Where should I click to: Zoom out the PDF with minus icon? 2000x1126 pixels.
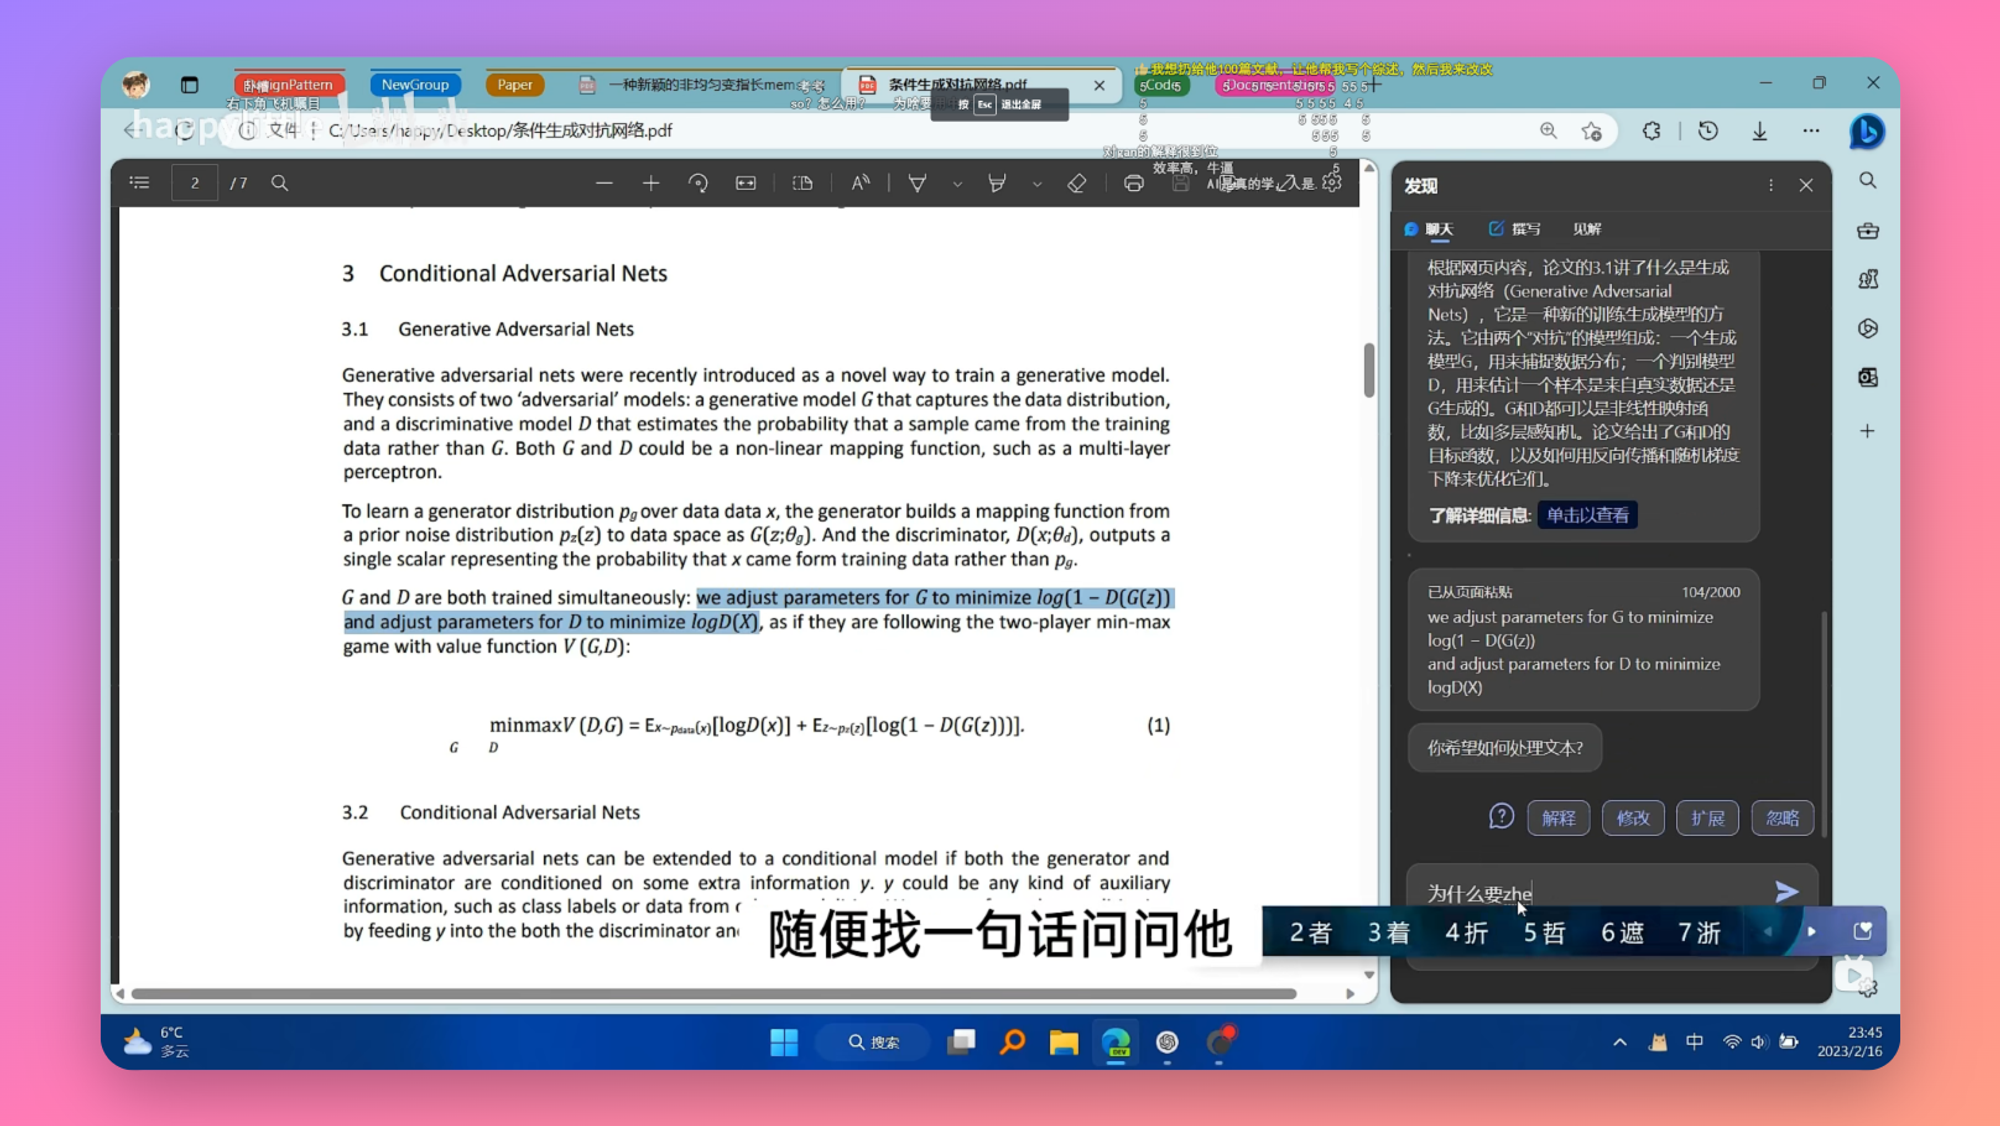pyautogui.click(x=603, y=183)
